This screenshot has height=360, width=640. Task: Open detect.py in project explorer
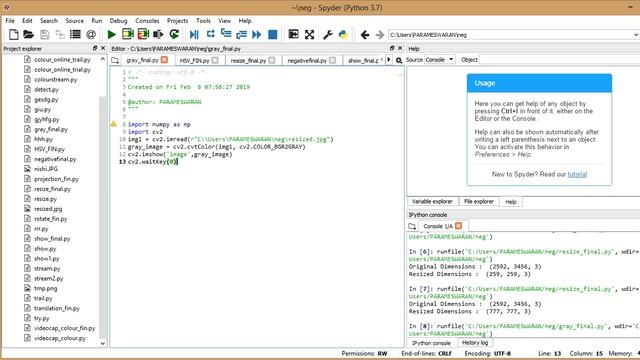(47, 89)
